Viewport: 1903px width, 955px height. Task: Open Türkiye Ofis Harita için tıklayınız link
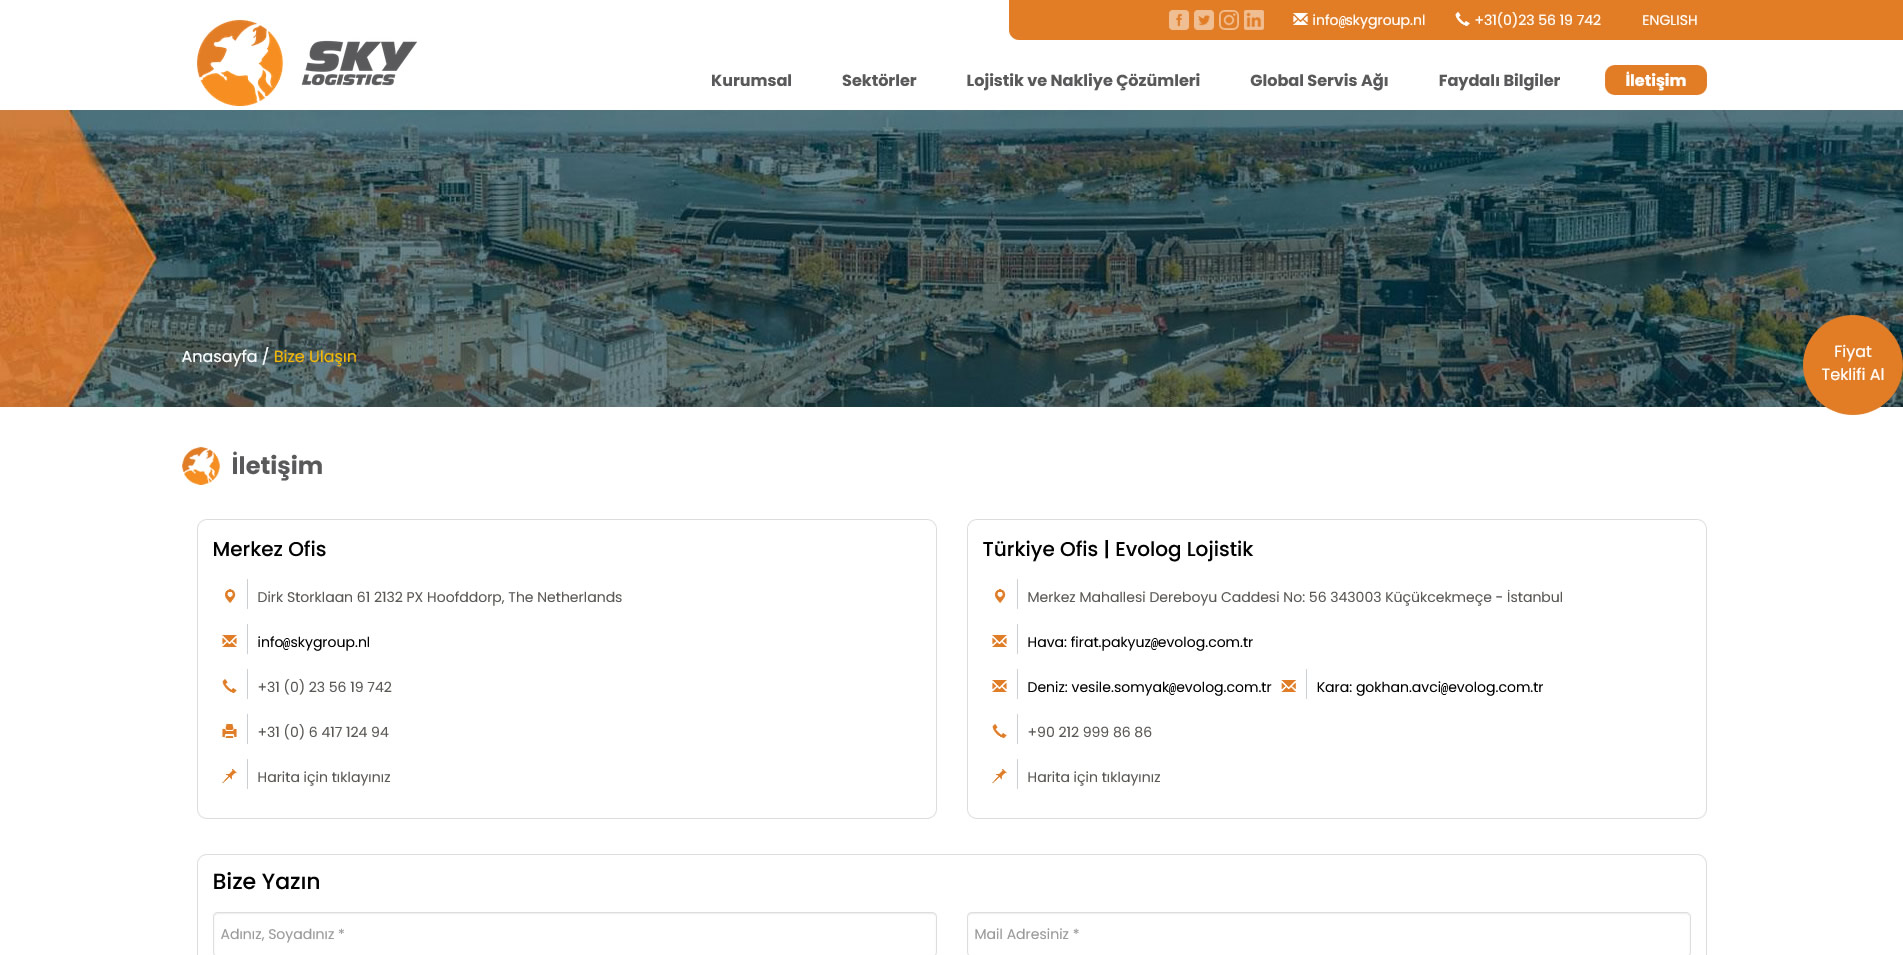1094,777
